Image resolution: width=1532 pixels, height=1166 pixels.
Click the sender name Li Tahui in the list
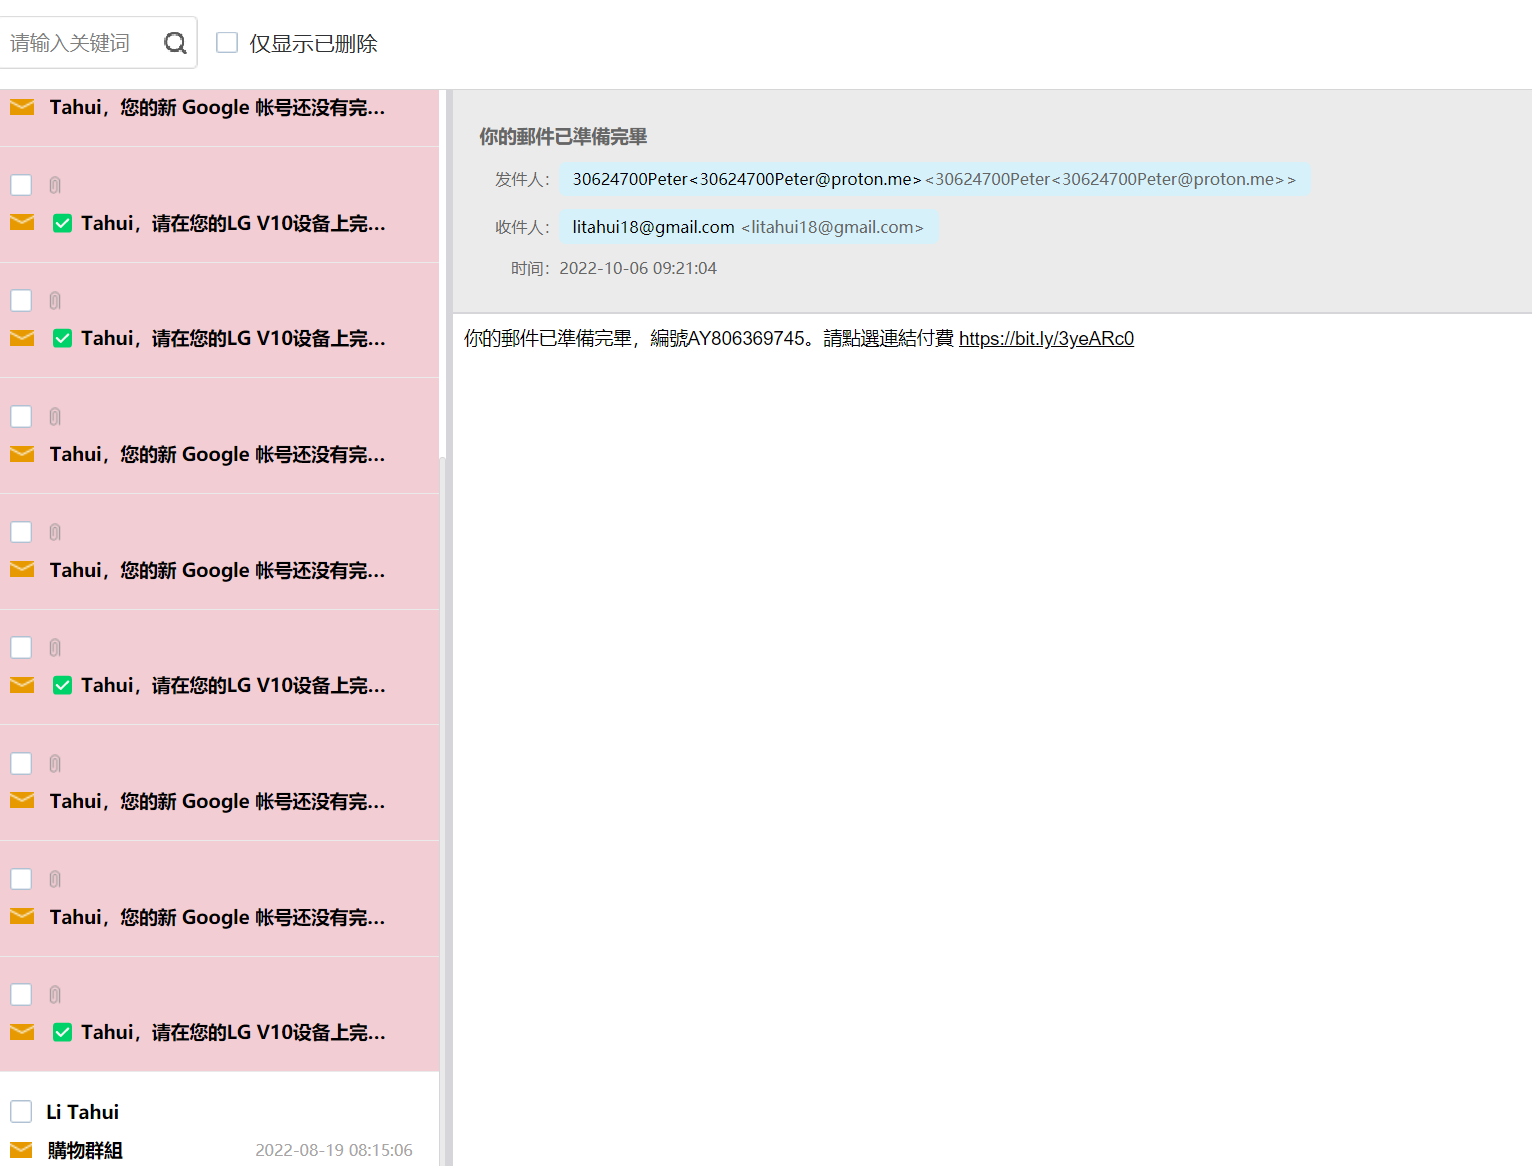click(x=83, y=1112)
